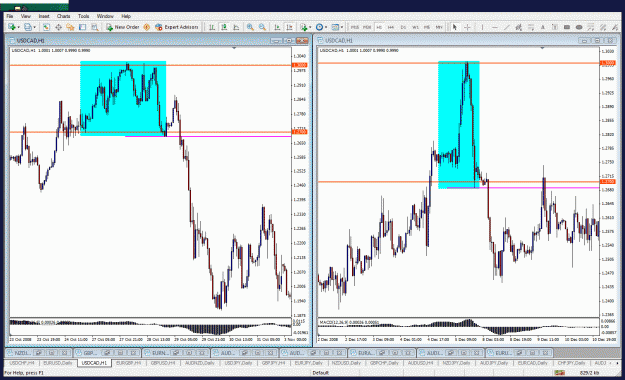The height and width of the screenshot is (380, 625).
Task: Enable the Crosshair cursor mode
Action: [467, 27]
